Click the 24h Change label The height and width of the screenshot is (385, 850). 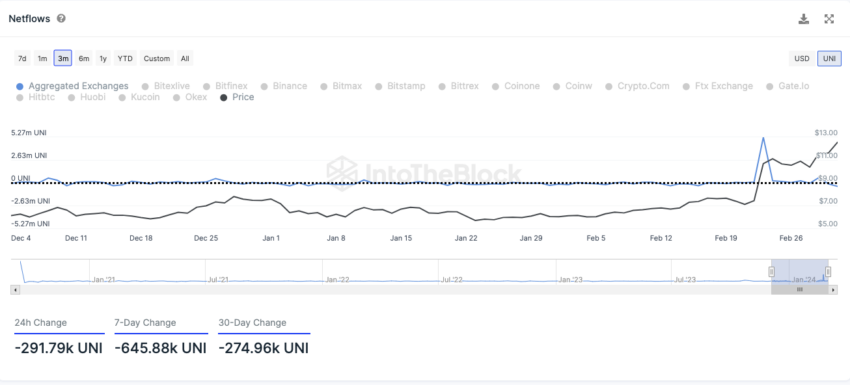pos(41,323)
